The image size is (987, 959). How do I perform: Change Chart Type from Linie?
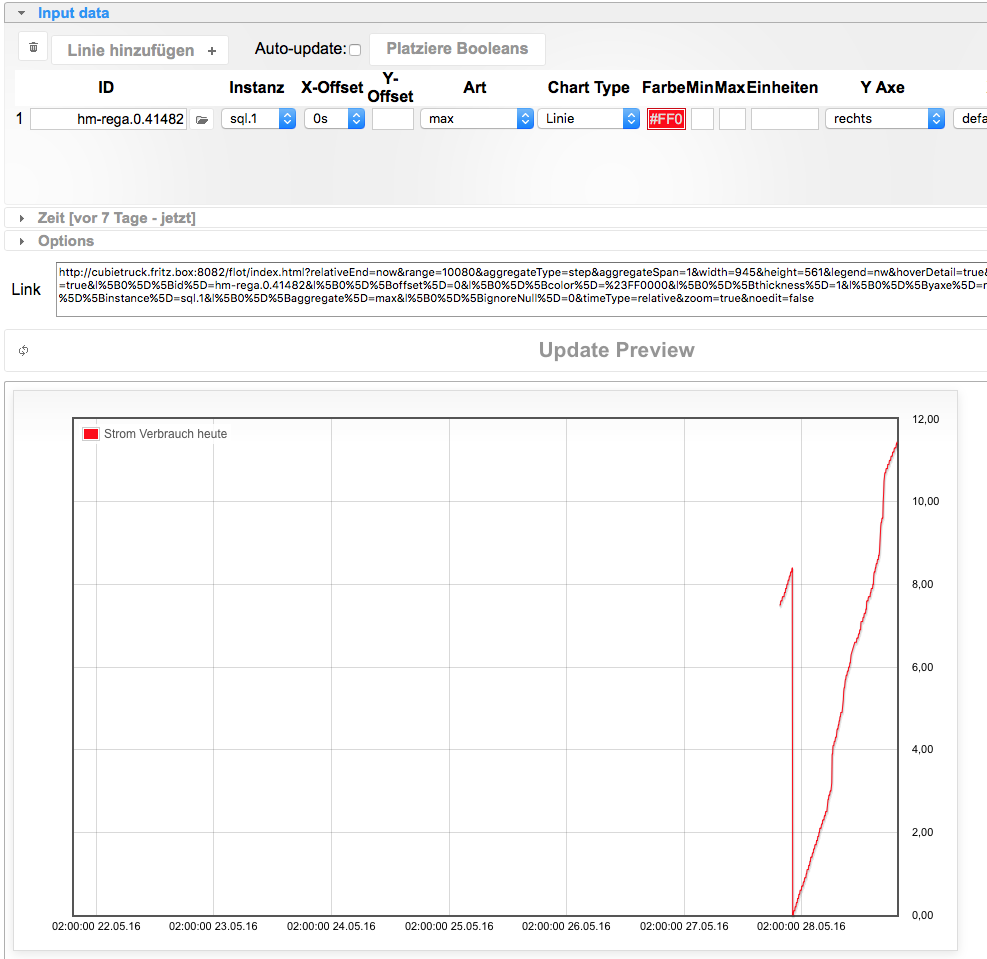588,119
